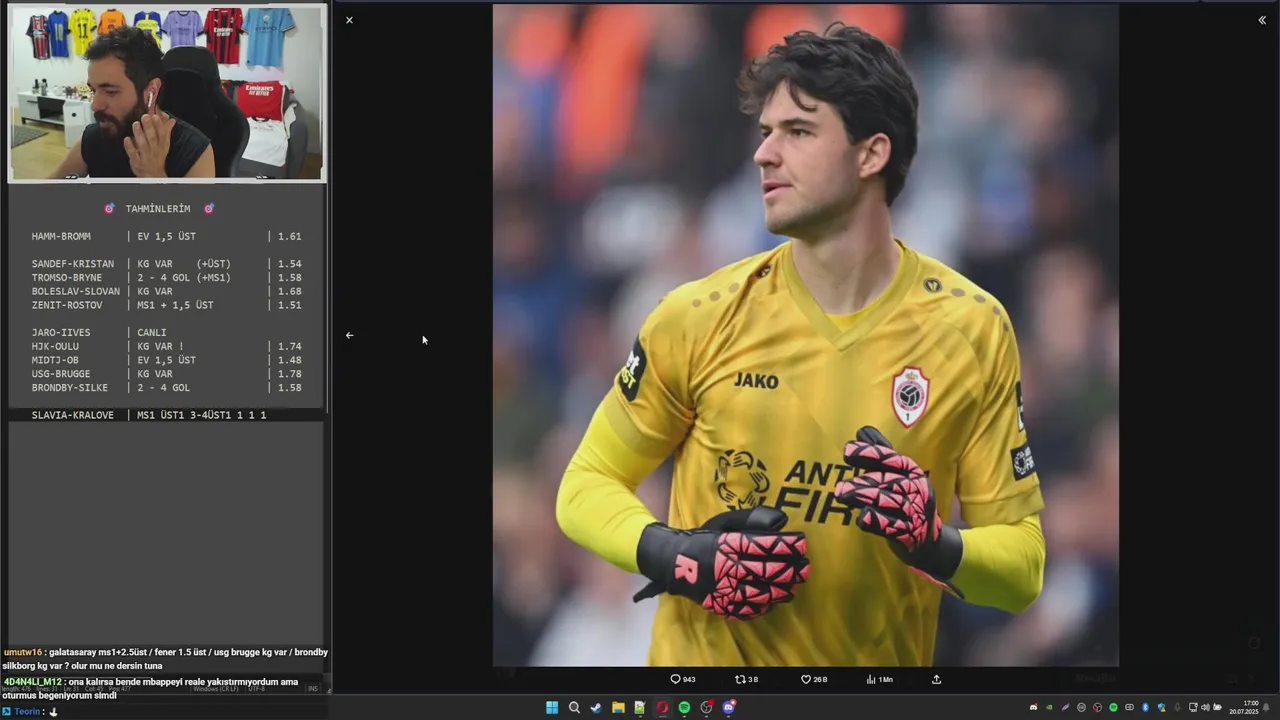Image resolution: width=1280 pixels, height=720 pixels.
Task: Open Spotify from taskbar
Action: coord(684,708)
